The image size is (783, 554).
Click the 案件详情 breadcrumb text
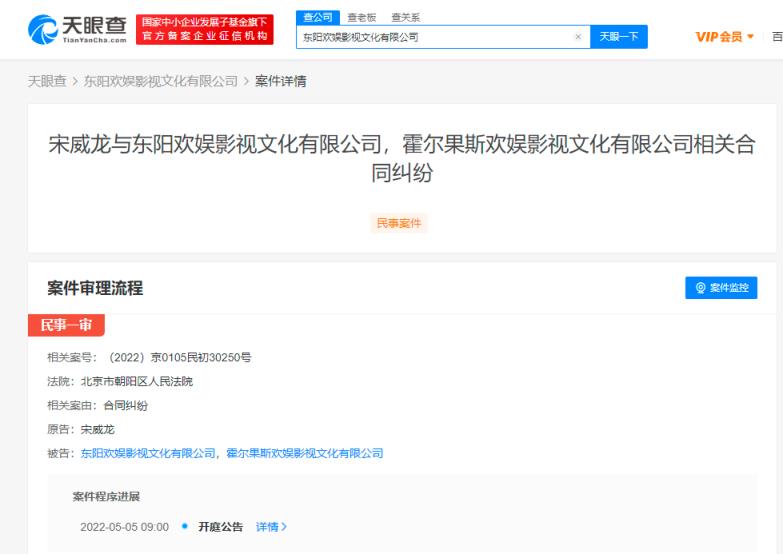(x=281, y=81)
